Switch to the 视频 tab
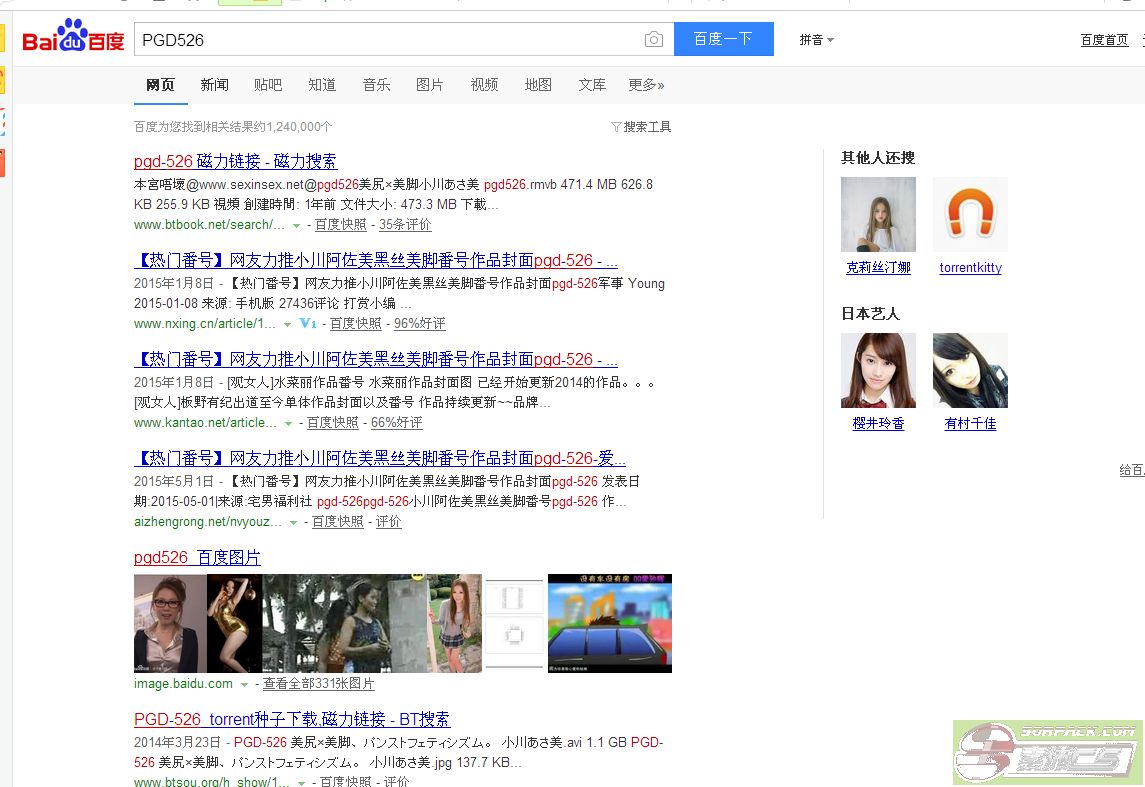Viewport: 1145px width, 787px height. pyautogui.click(x=484, y=85)
